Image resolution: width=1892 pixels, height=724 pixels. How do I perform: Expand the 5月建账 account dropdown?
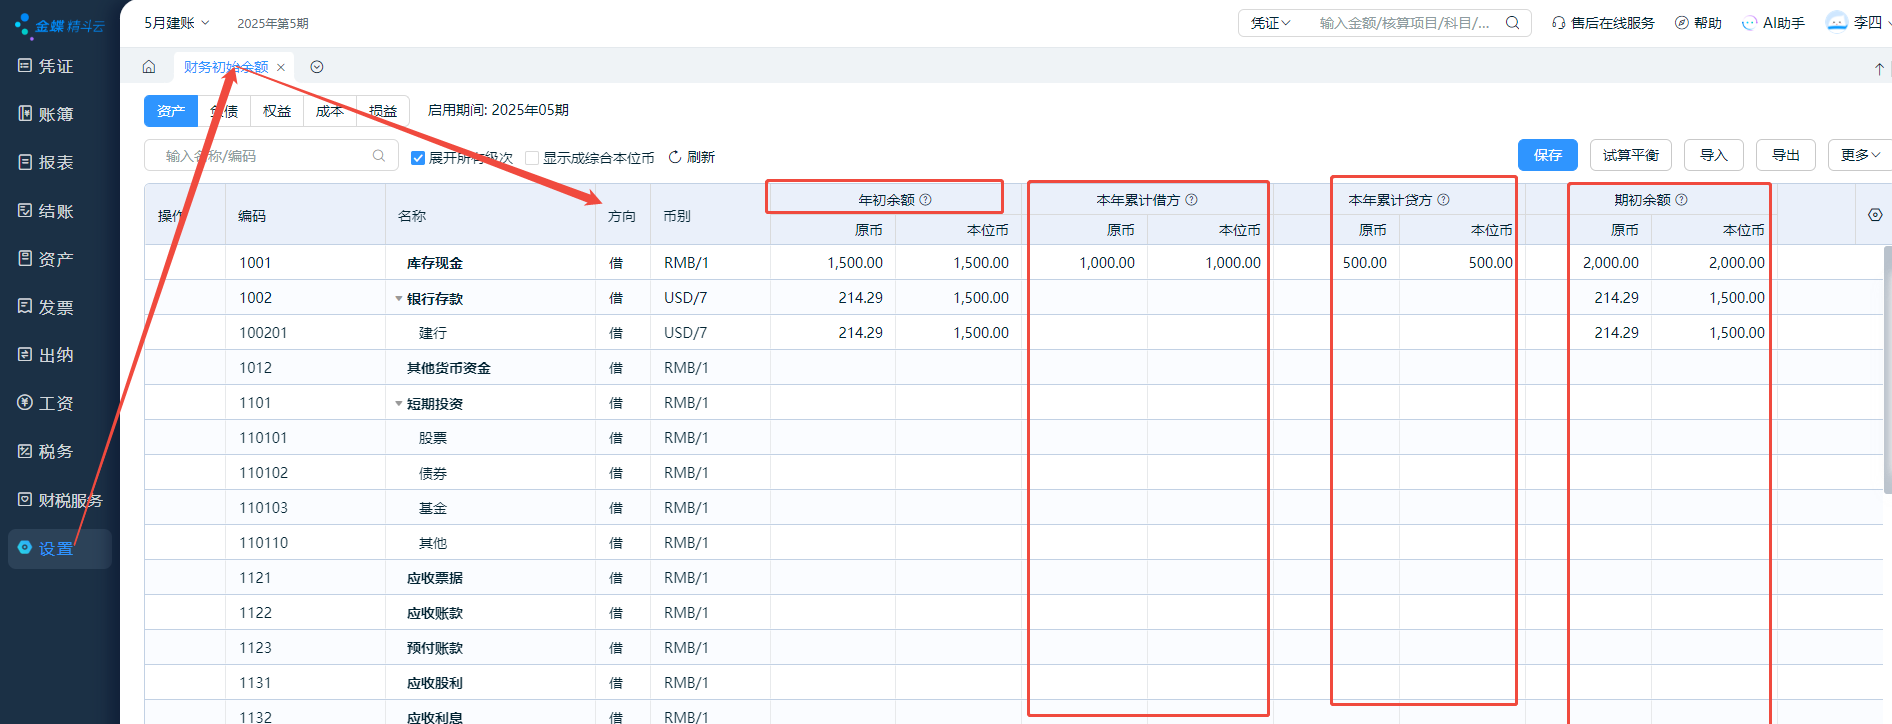click(x=176, y=23)
